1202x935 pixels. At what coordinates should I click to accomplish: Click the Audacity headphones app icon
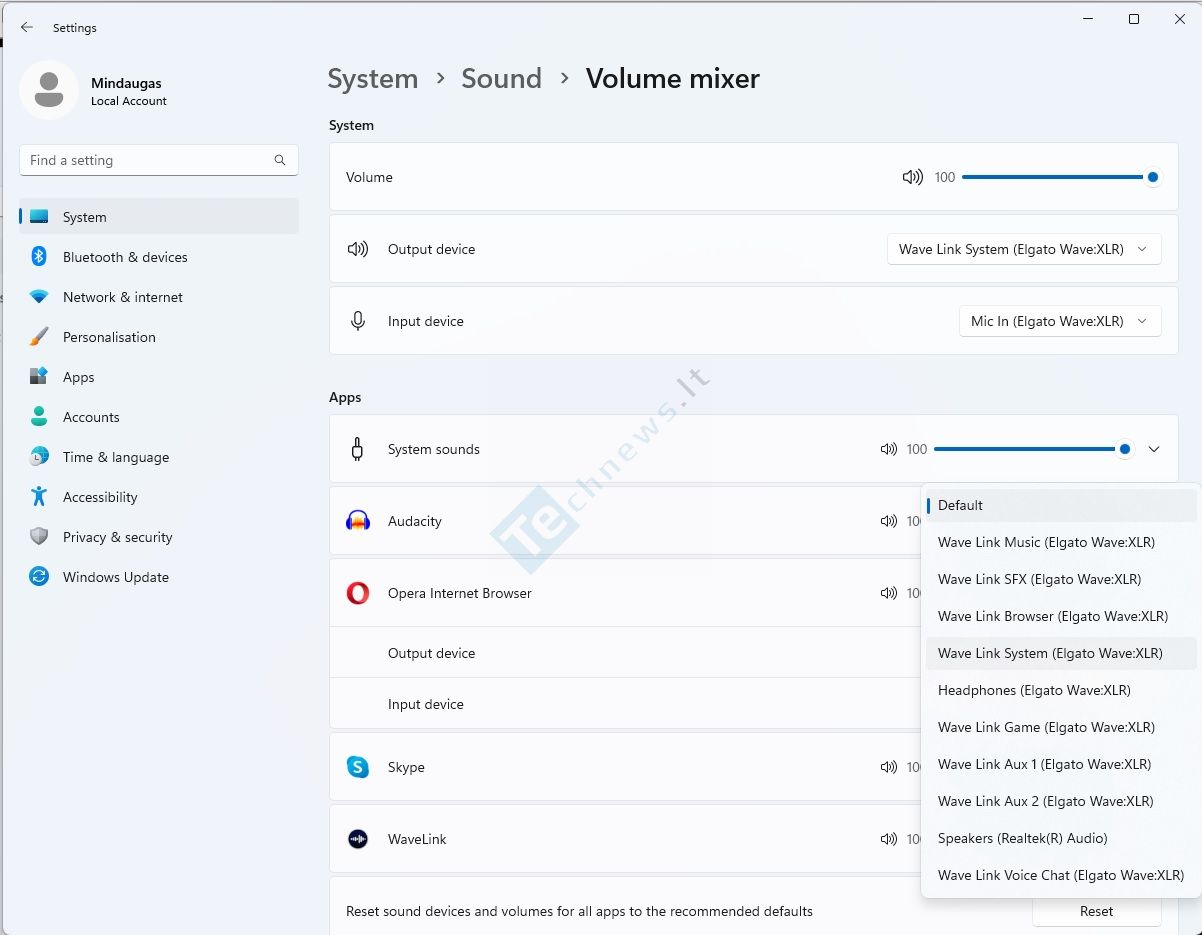358,521
